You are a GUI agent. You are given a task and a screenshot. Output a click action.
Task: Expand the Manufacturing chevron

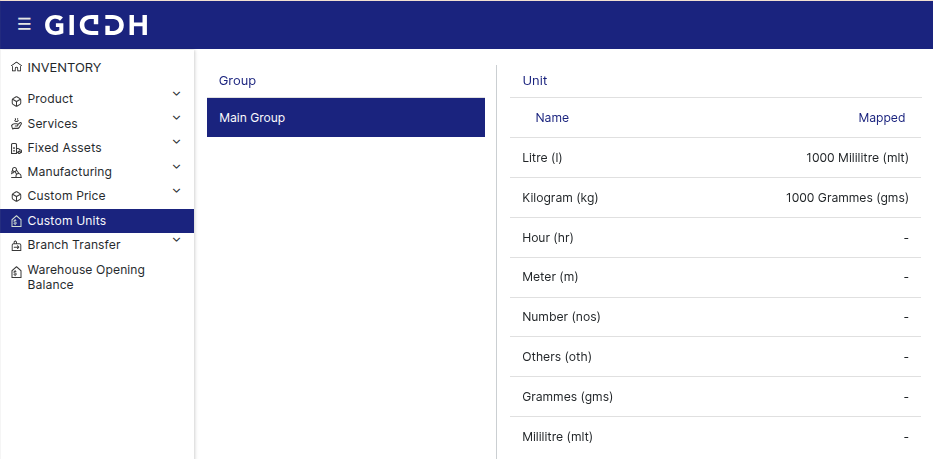coord(176,167)
